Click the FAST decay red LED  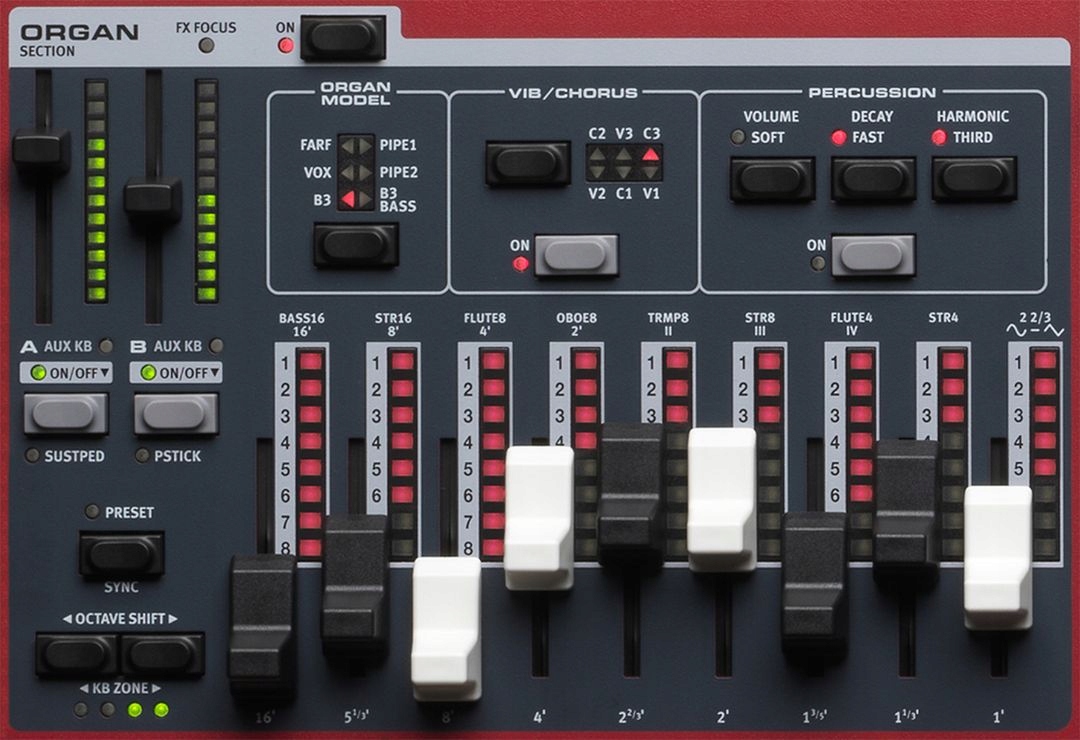pos(838,138)
